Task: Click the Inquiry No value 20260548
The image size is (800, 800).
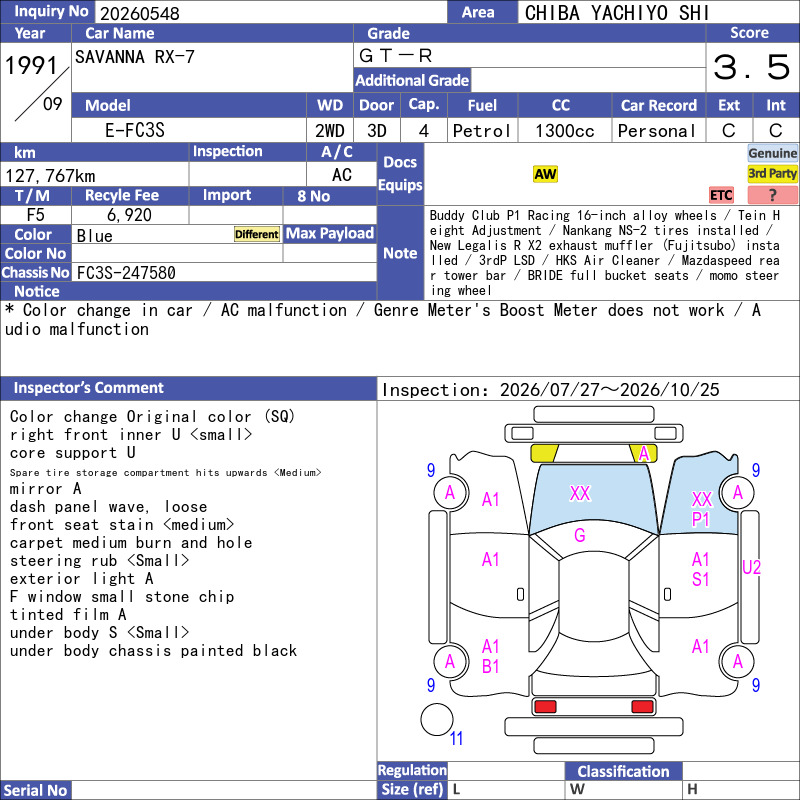Action: [x=140, y=13]
